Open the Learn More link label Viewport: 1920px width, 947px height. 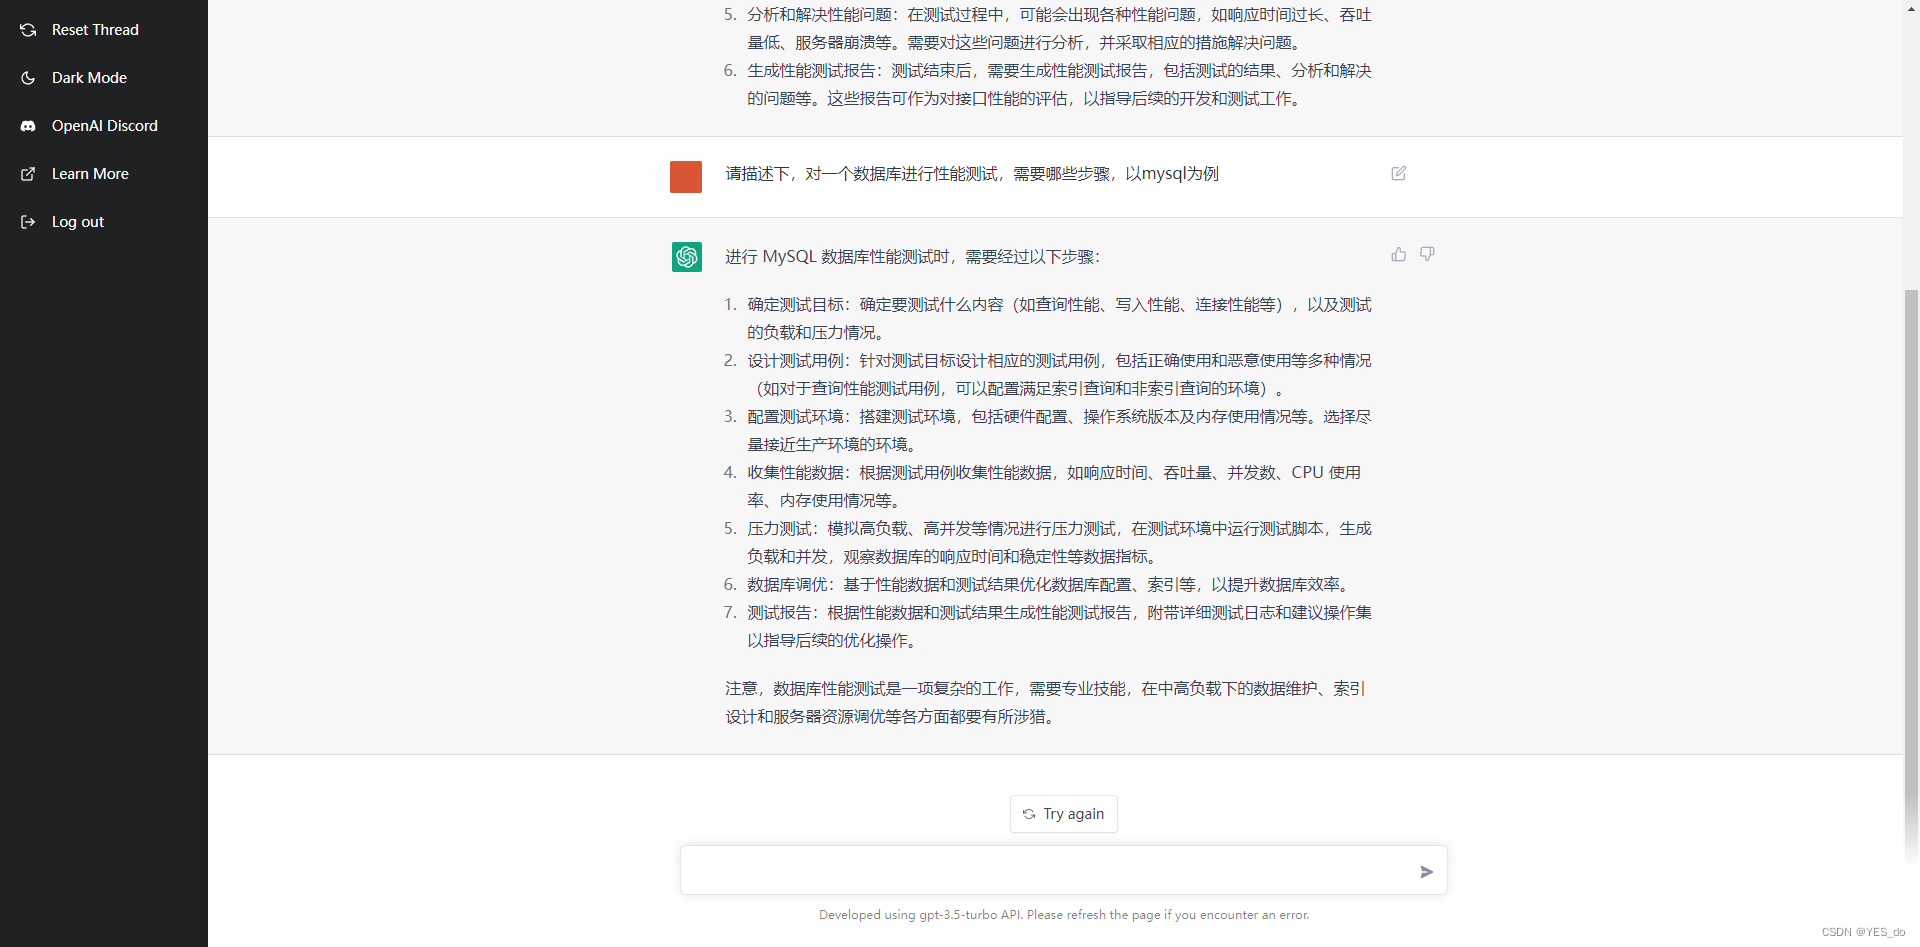tap(90, 174)
